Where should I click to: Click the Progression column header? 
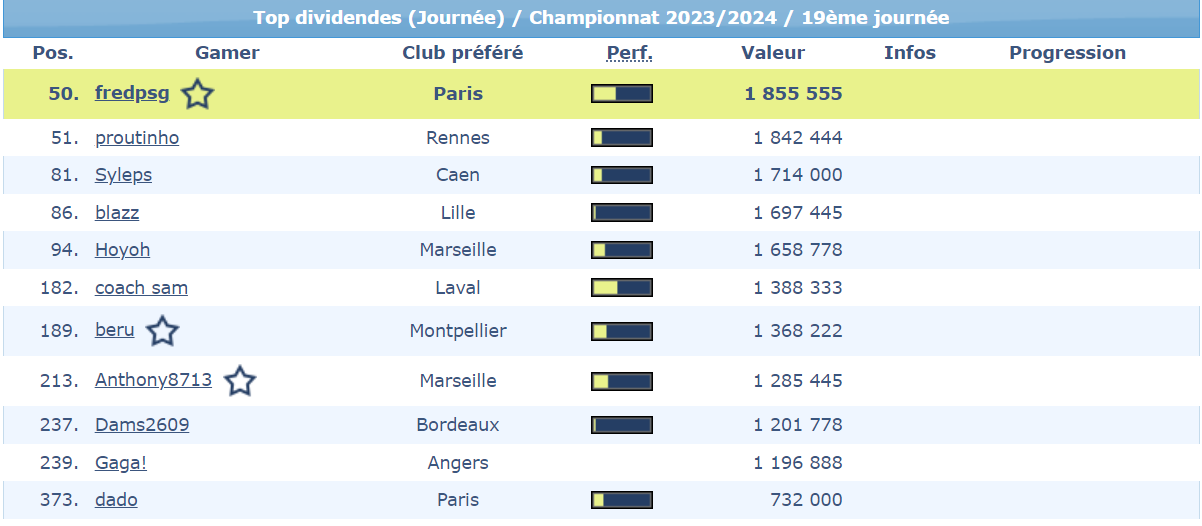pyautogui.click(x=1067, y=53)
